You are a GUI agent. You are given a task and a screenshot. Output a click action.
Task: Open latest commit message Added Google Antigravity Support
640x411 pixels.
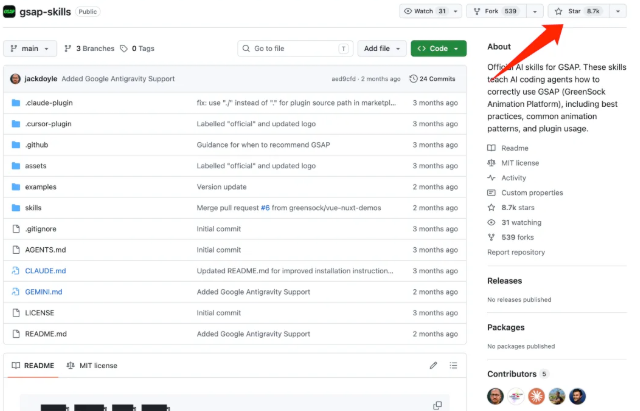tap(118, 79)
